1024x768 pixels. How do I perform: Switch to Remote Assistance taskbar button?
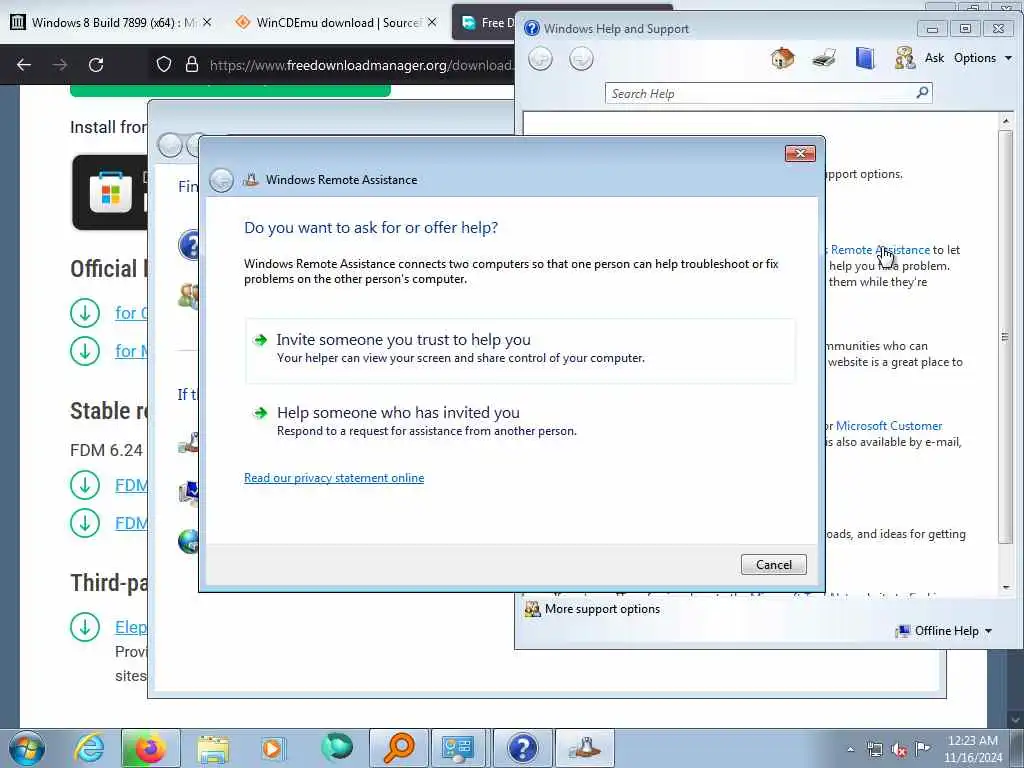pyautogui.click(x=584, y=748)
